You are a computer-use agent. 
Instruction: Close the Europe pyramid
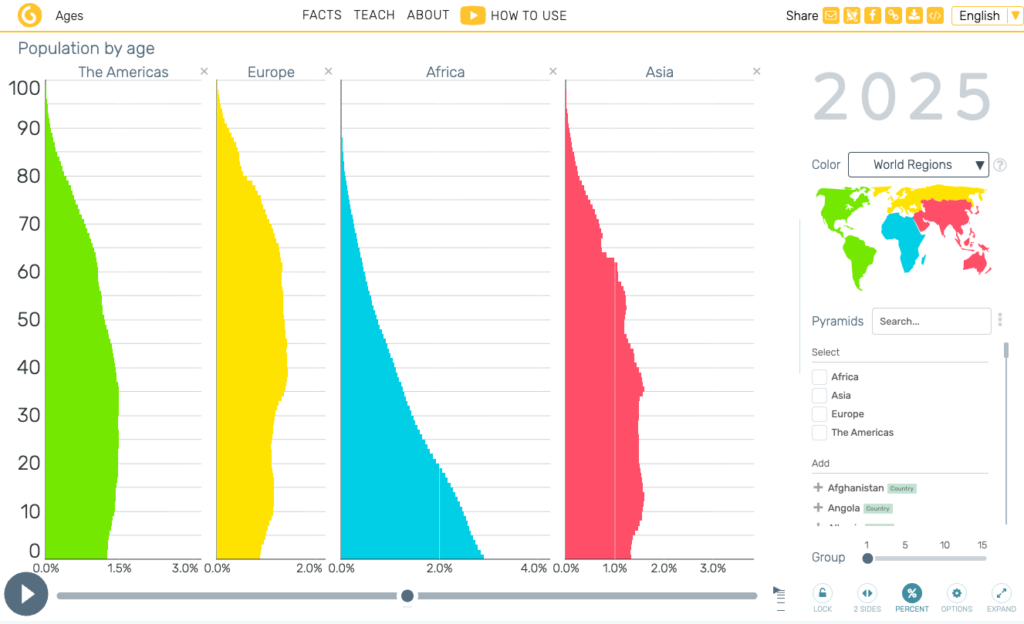[x=328, y=71]
